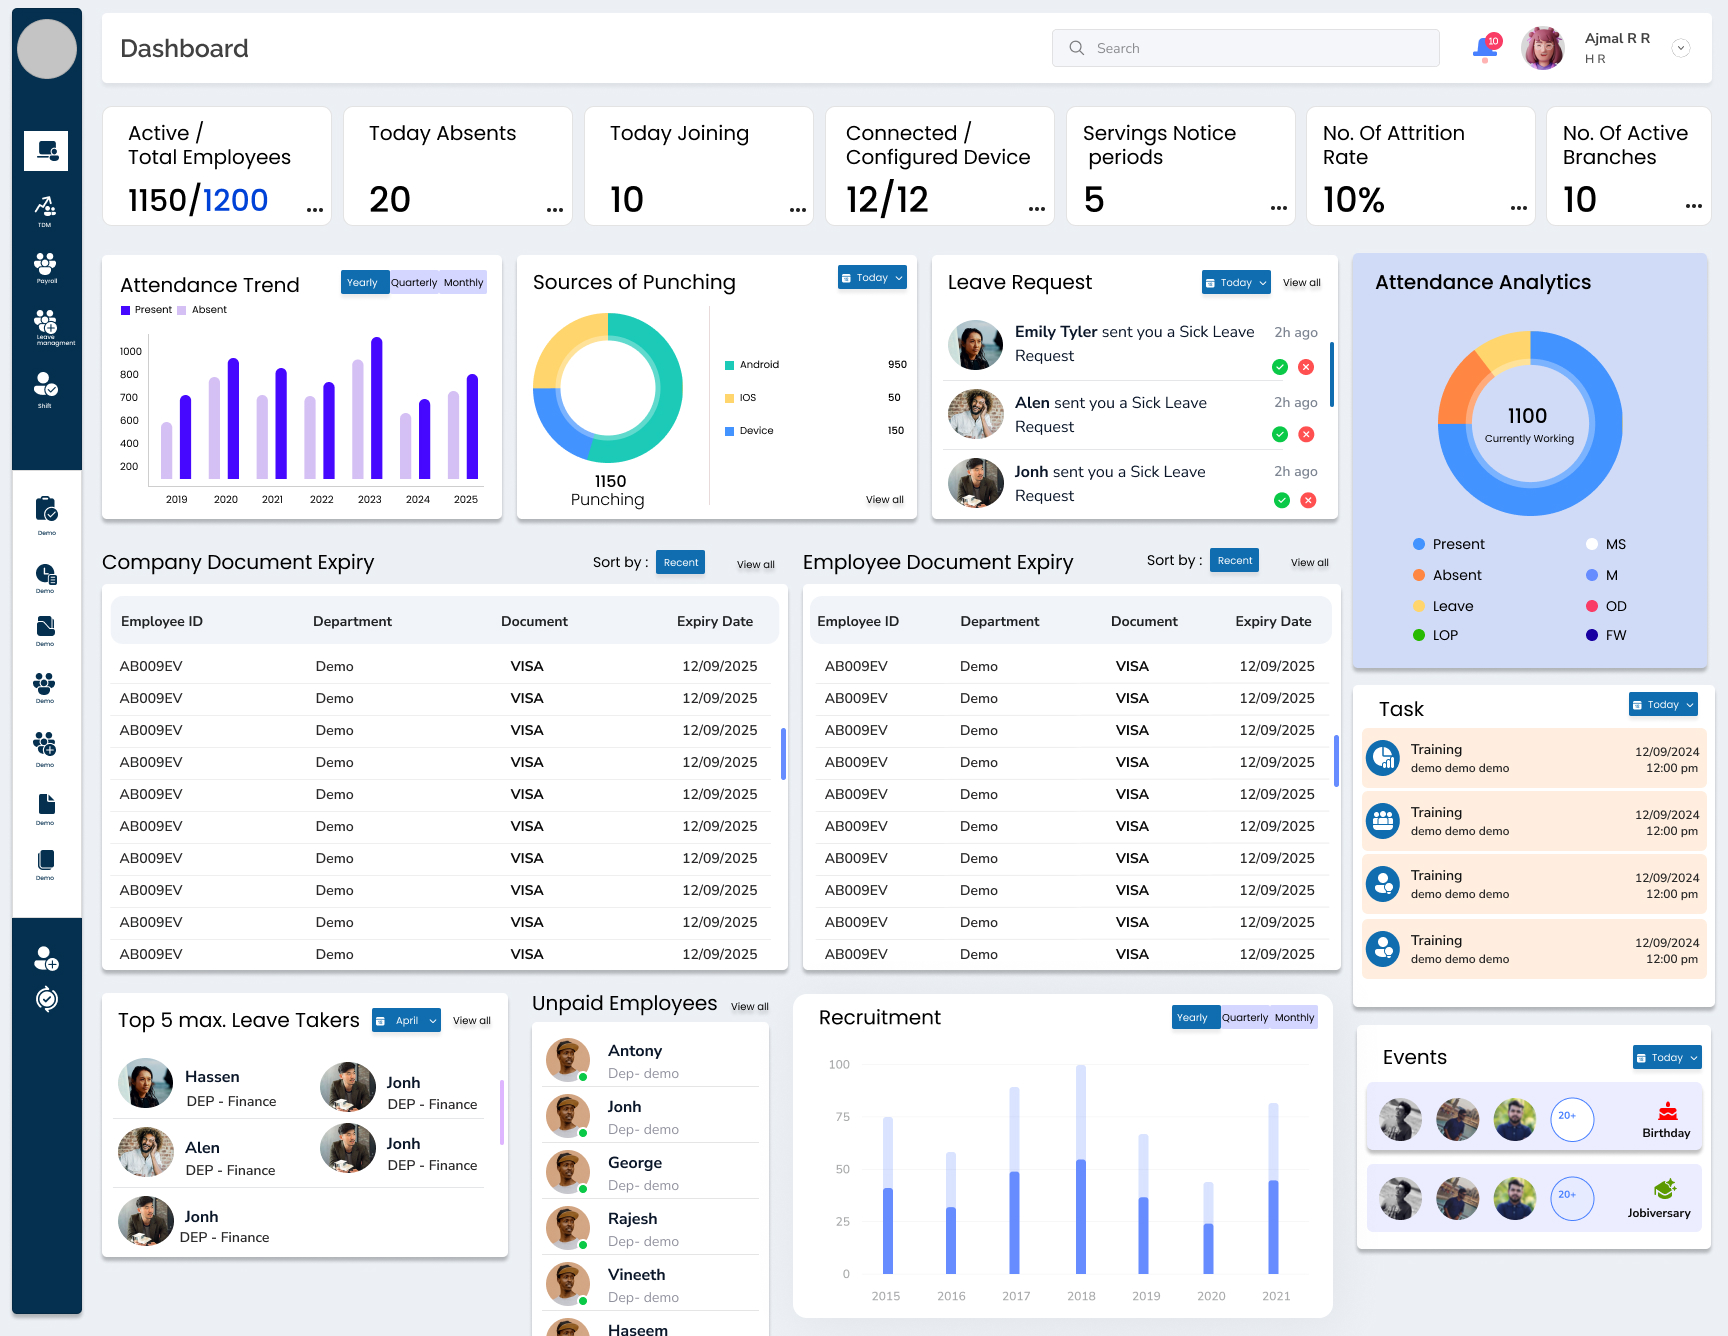The height and width of the screenshot is (1336, 1728).
Task: Click View all in Leave Request
Action: point(1302,283)
